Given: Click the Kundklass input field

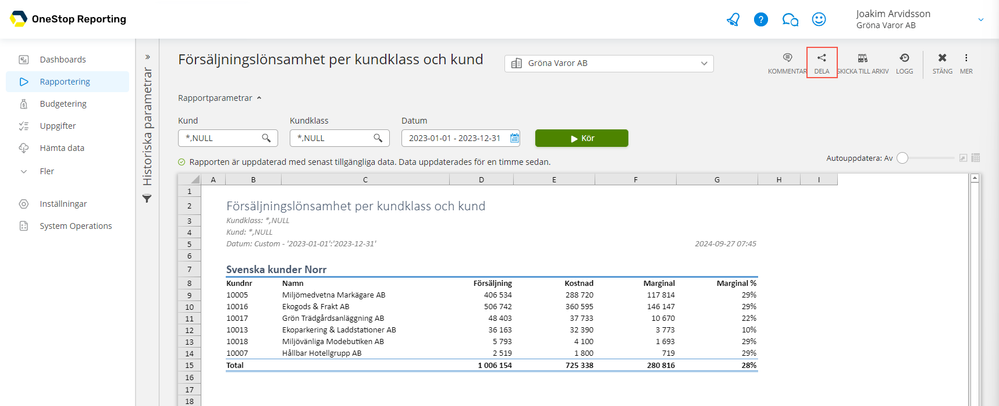Looking at the screenshot, I should [x=340, y=138].
